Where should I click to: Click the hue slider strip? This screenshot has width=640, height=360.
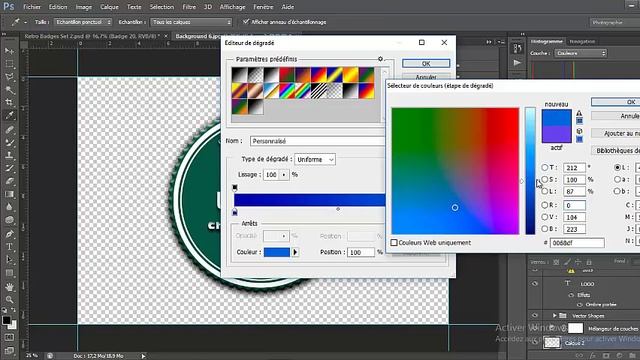coord(530,171)
